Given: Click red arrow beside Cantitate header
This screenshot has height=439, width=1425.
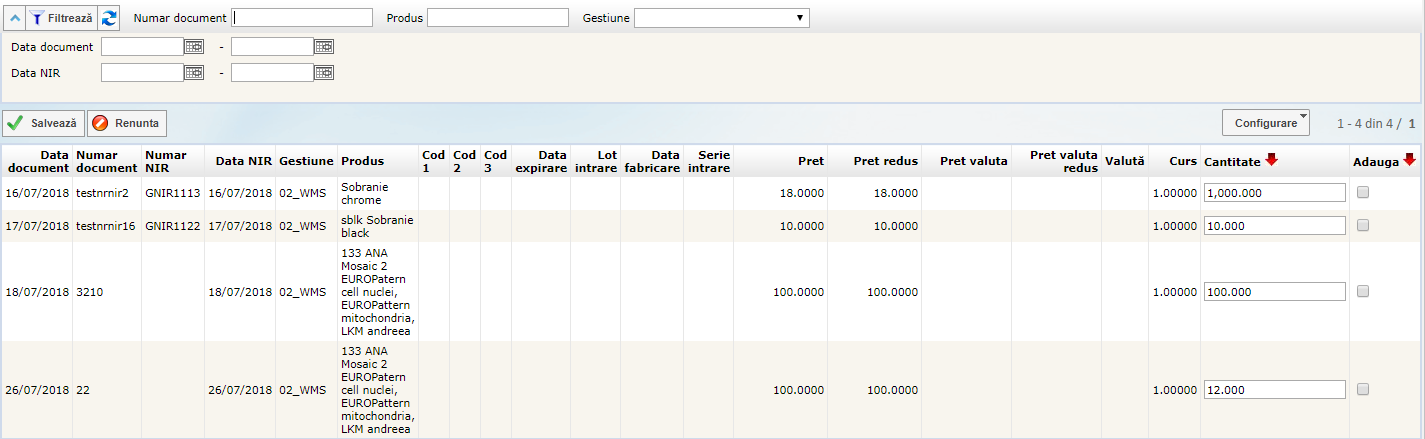Looking at the screenshot, I should [x=1271, y=160].
